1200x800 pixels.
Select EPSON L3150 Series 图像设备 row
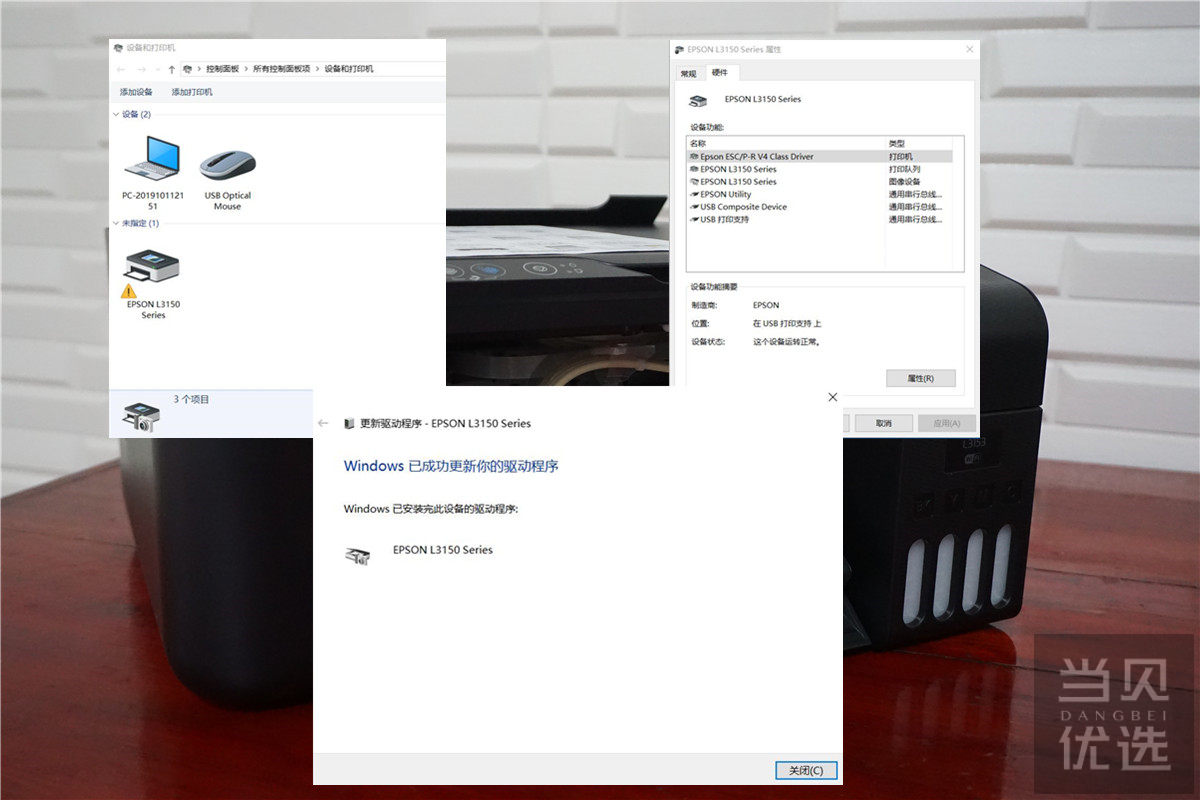pos(820,182)
